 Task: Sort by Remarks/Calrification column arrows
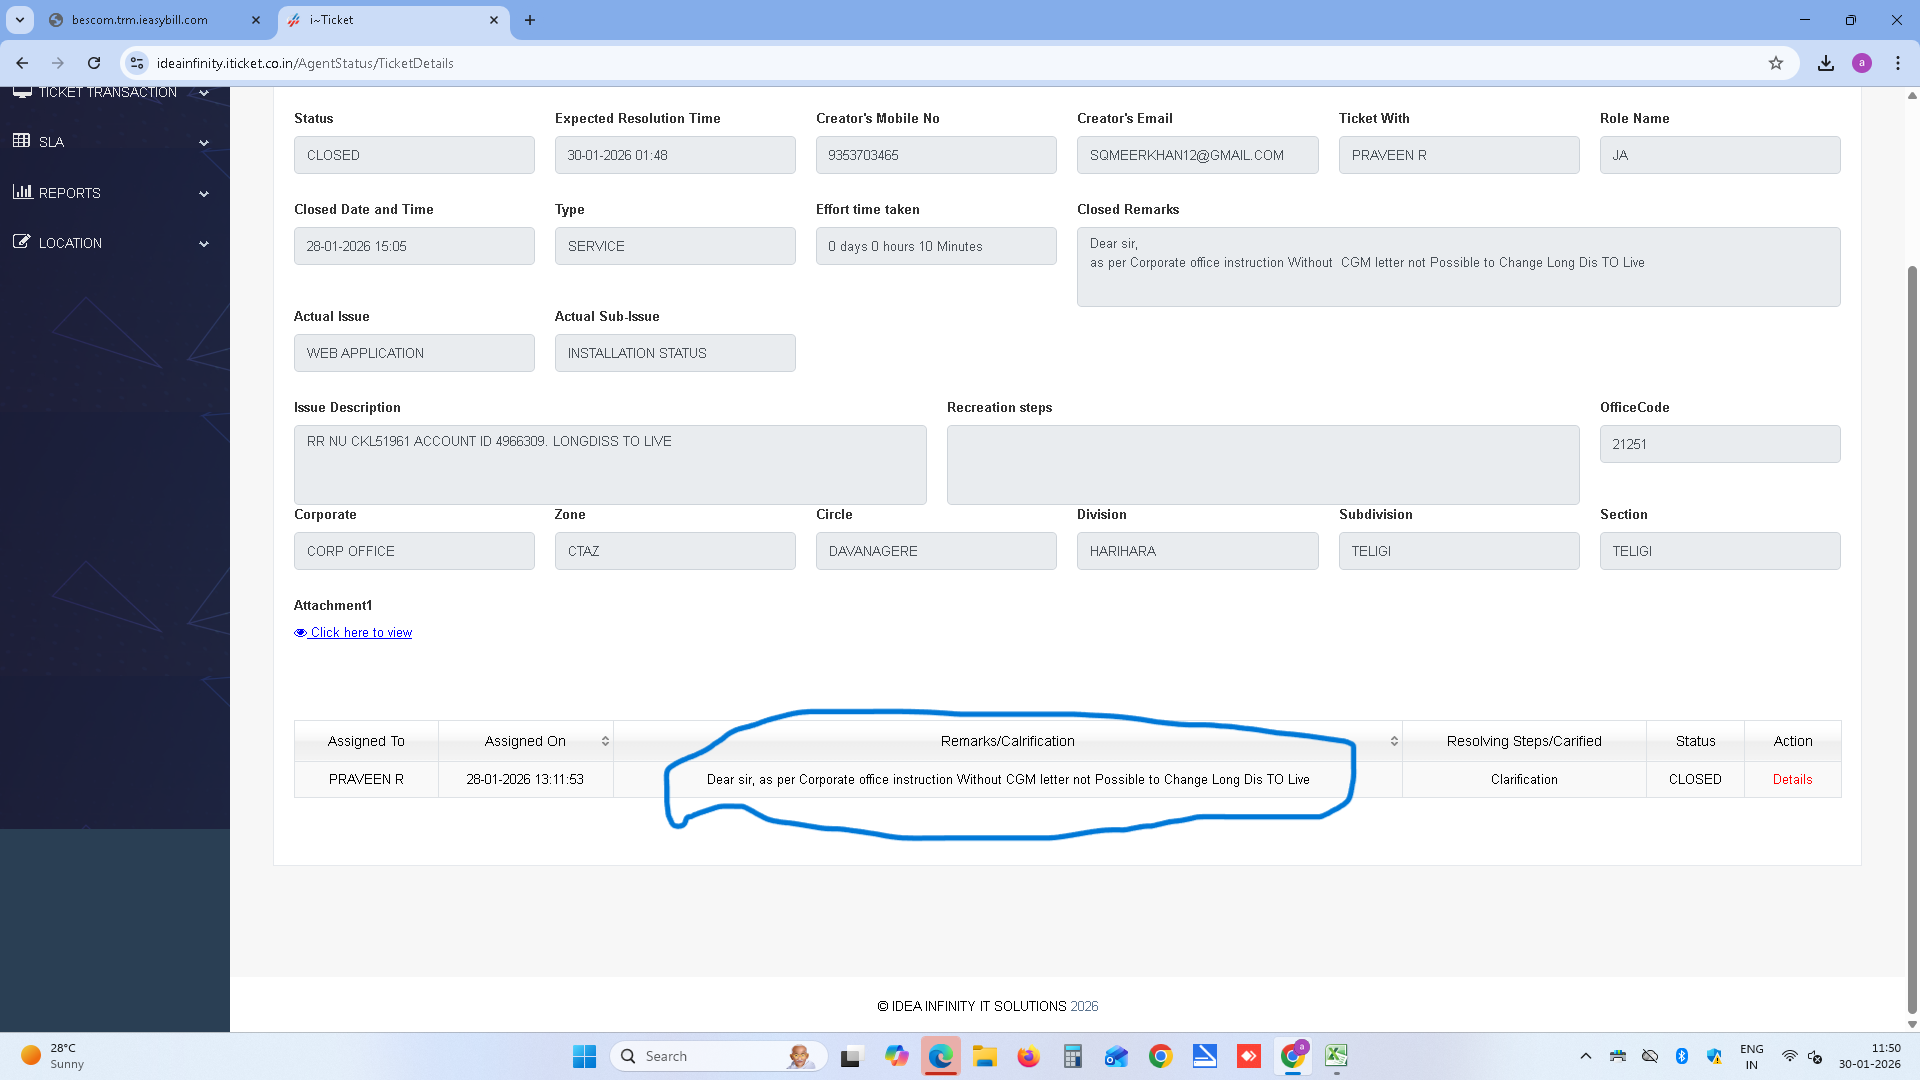pyautogui.click(x=1394, y=741)
